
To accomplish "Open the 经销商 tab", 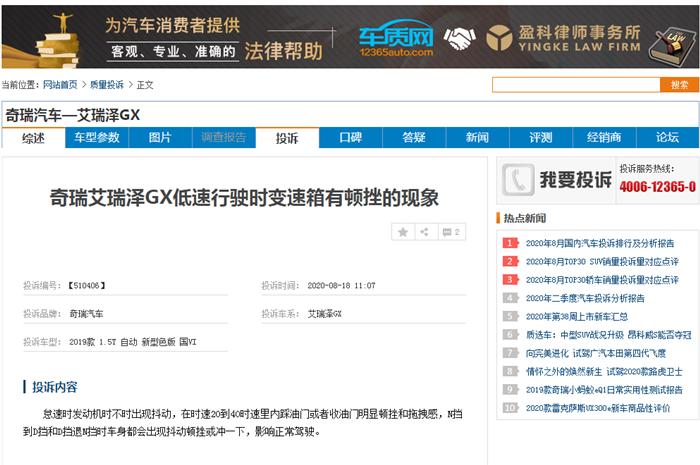I will tap(604, 137).
